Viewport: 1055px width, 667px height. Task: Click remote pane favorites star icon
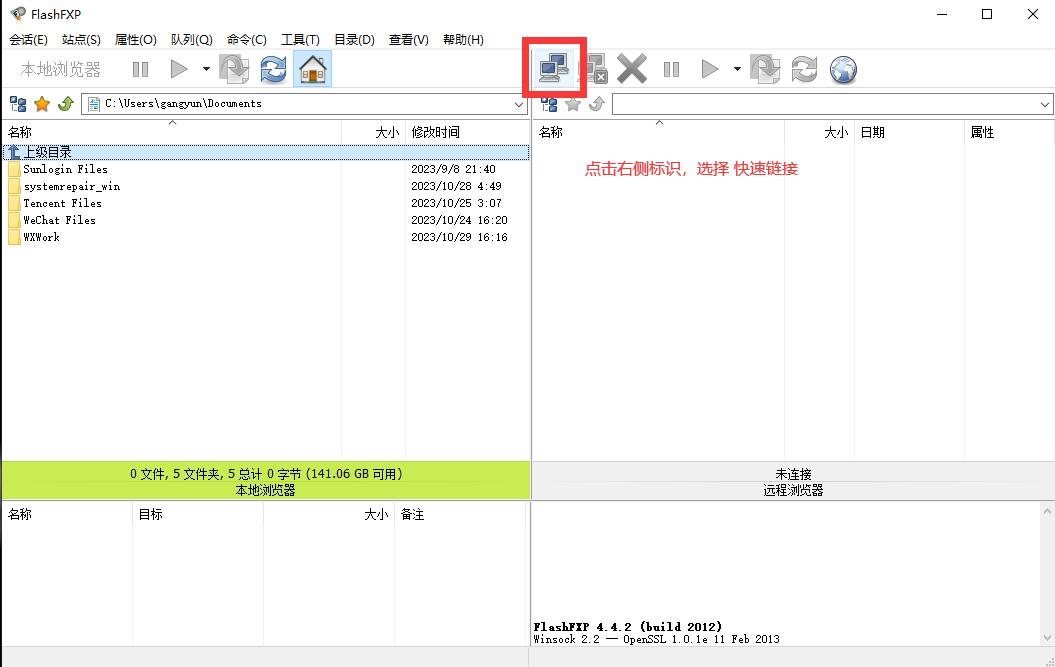[573, 104]
